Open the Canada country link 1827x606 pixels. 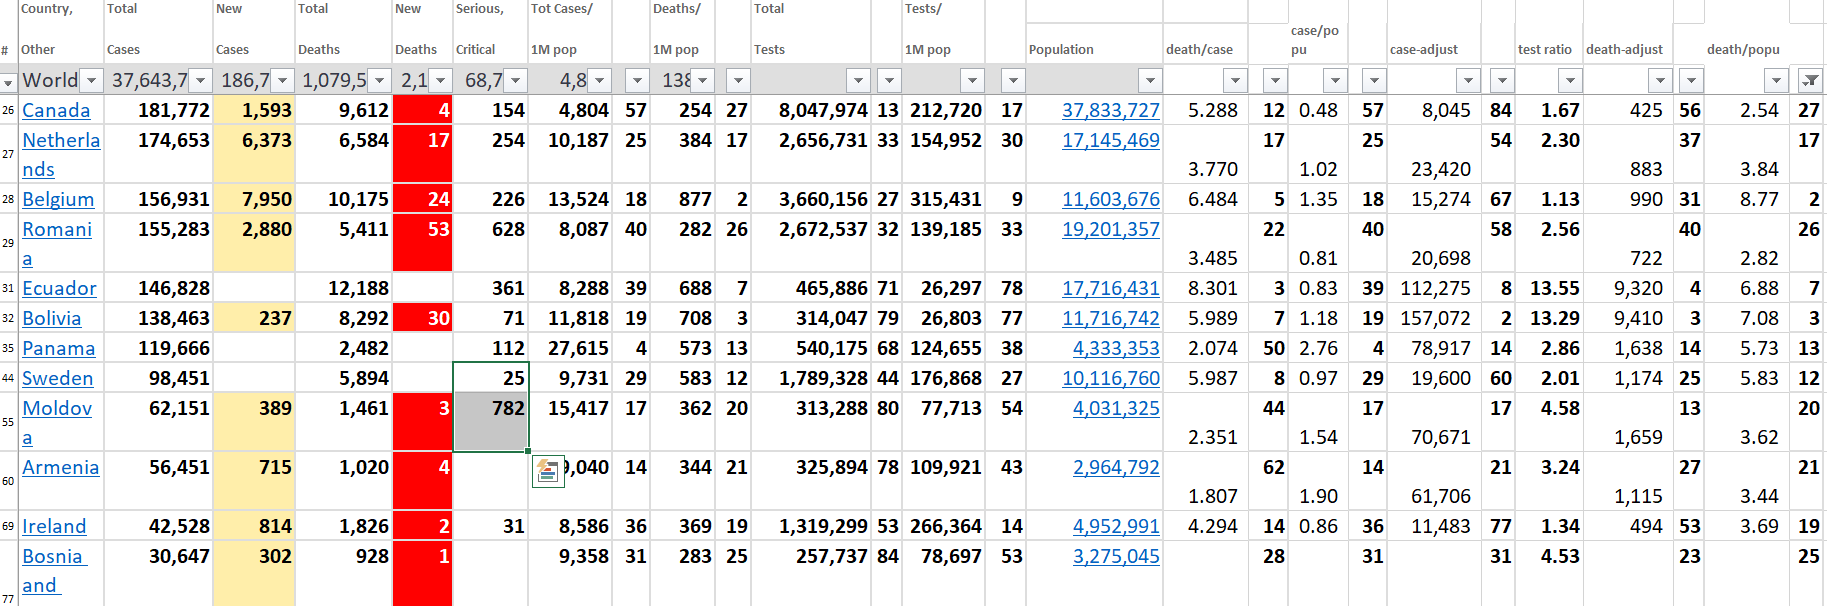56,110
